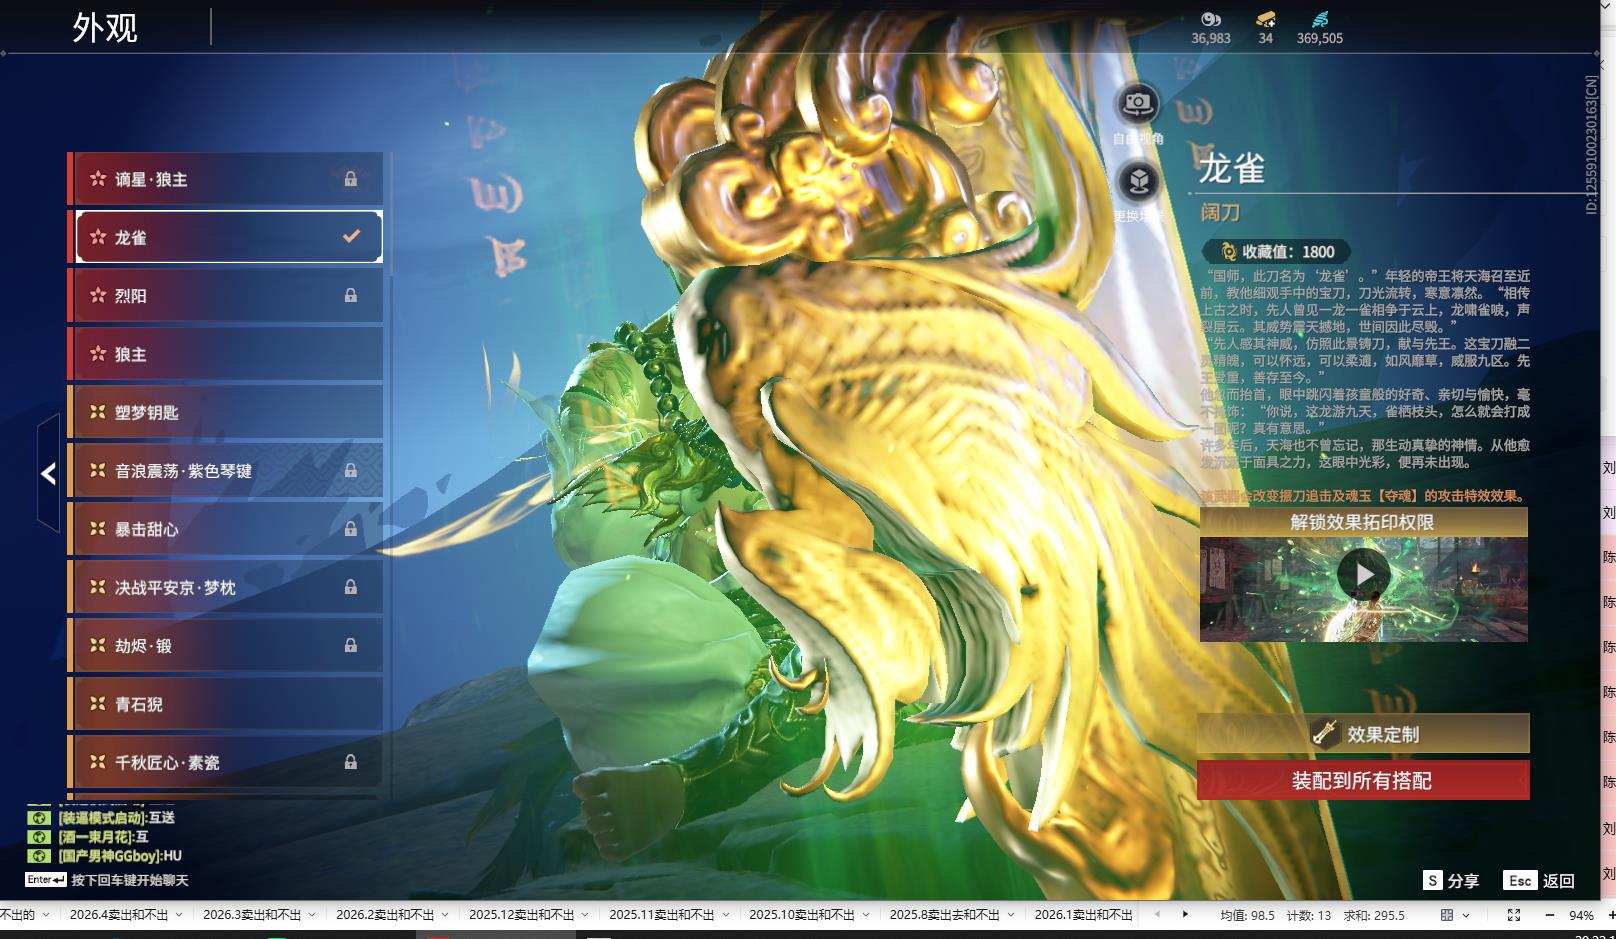Switch to sheet tab 2025.10卖出和不出
This screenshot has width=1616, height=939.
[802, 915]
